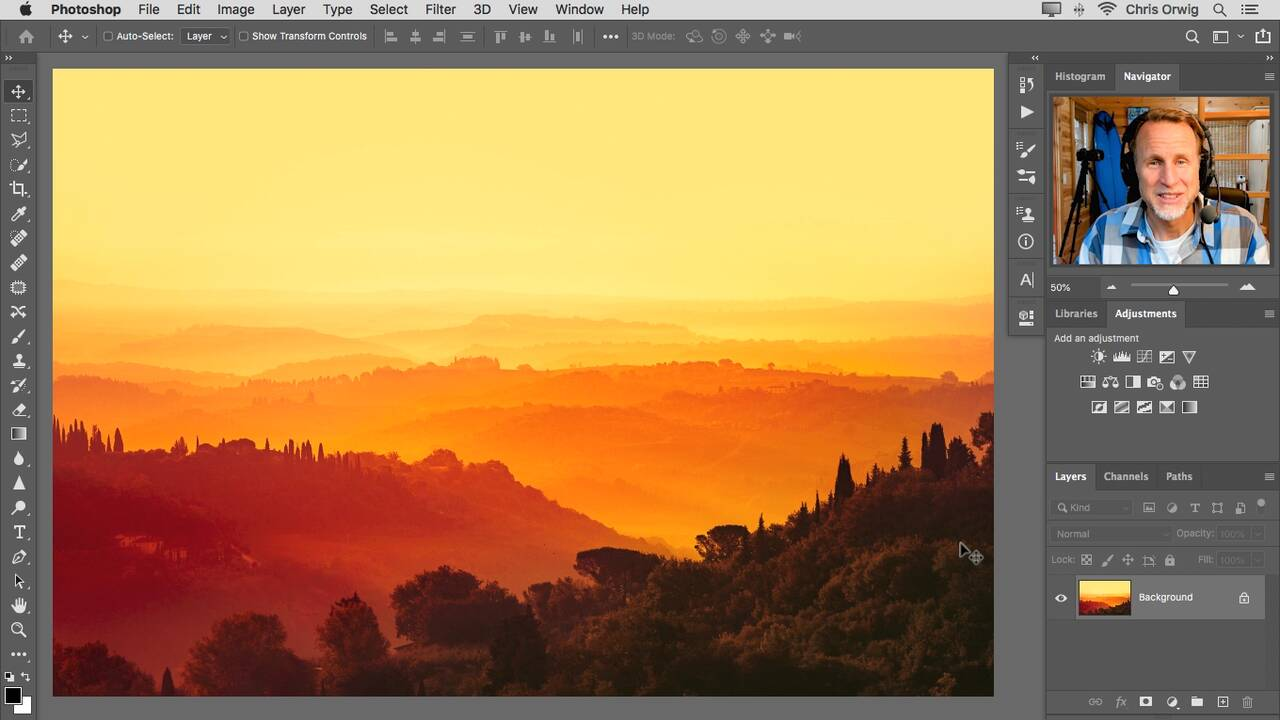Create a new layer group

coord(1197,702)
